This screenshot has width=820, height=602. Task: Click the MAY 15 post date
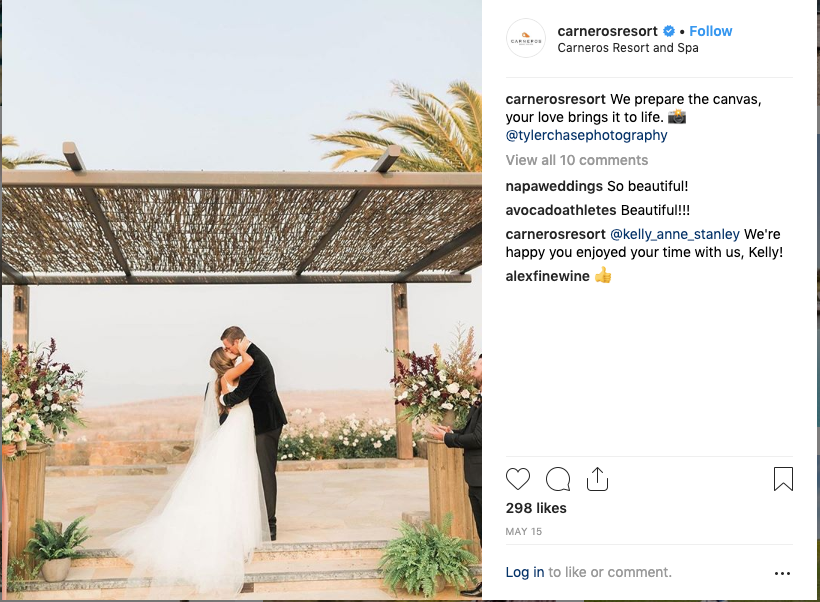pos(523,532)
